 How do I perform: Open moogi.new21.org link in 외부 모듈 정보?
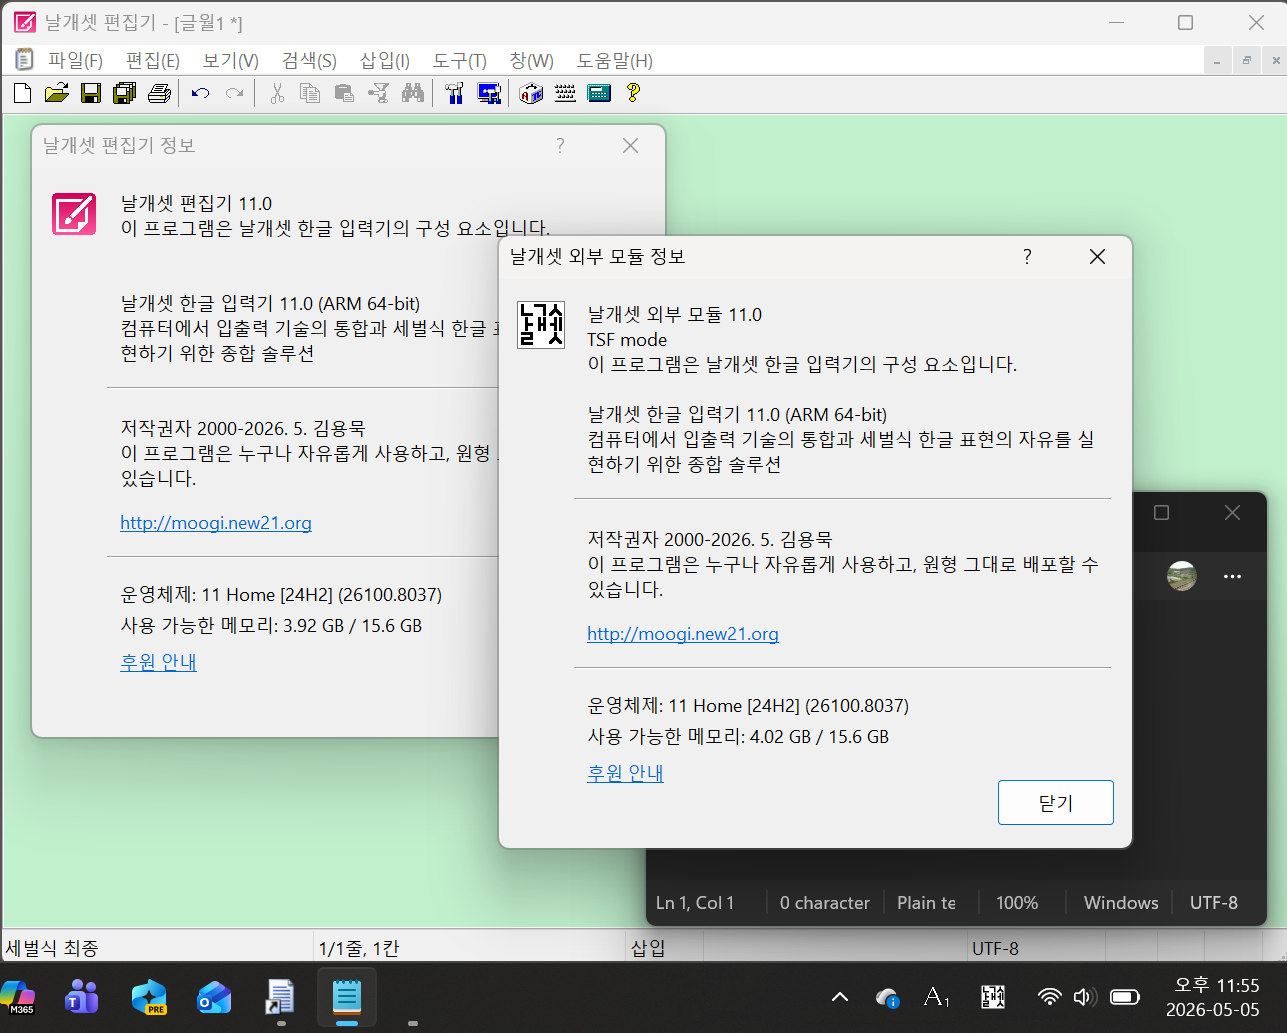[x=683, y=634]
